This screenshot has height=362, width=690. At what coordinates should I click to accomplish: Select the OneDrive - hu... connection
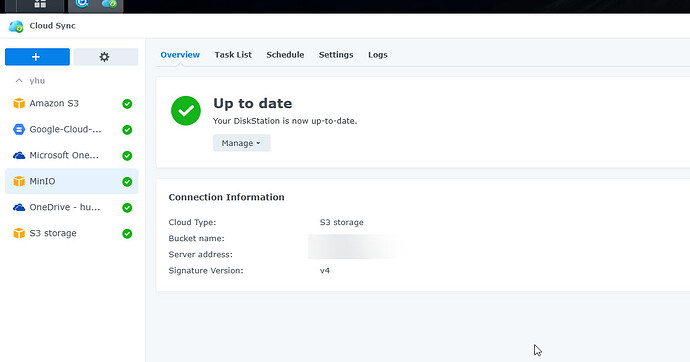[71, 207]
